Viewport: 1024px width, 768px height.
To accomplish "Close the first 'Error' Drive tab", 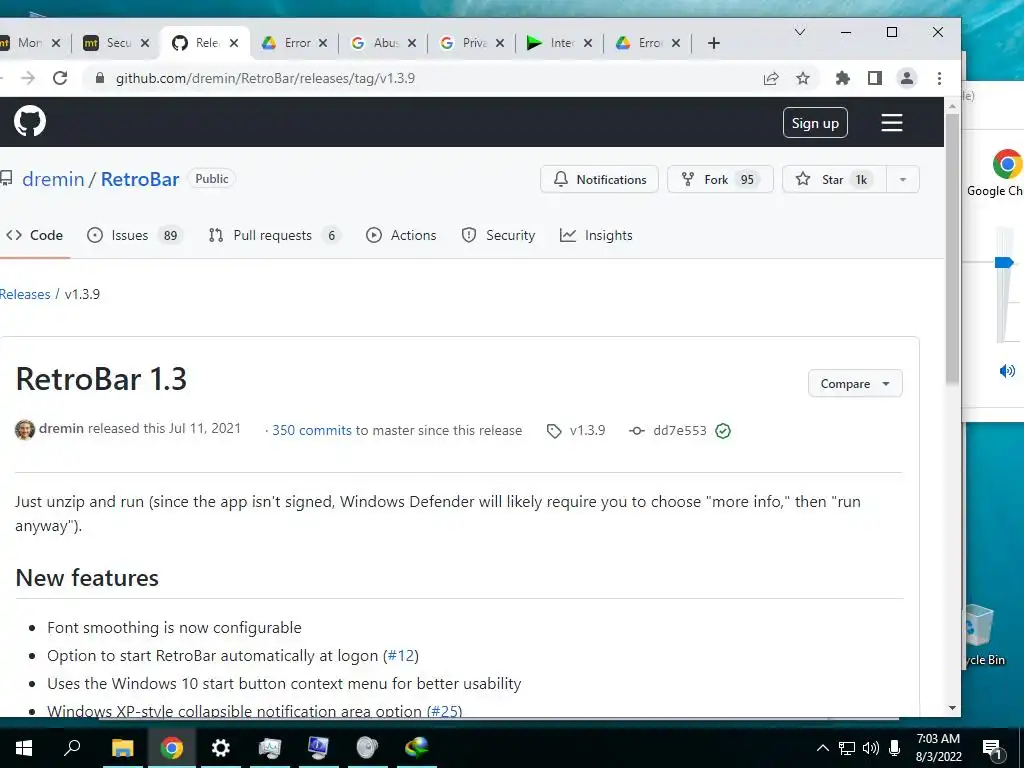I will [323, 43].
